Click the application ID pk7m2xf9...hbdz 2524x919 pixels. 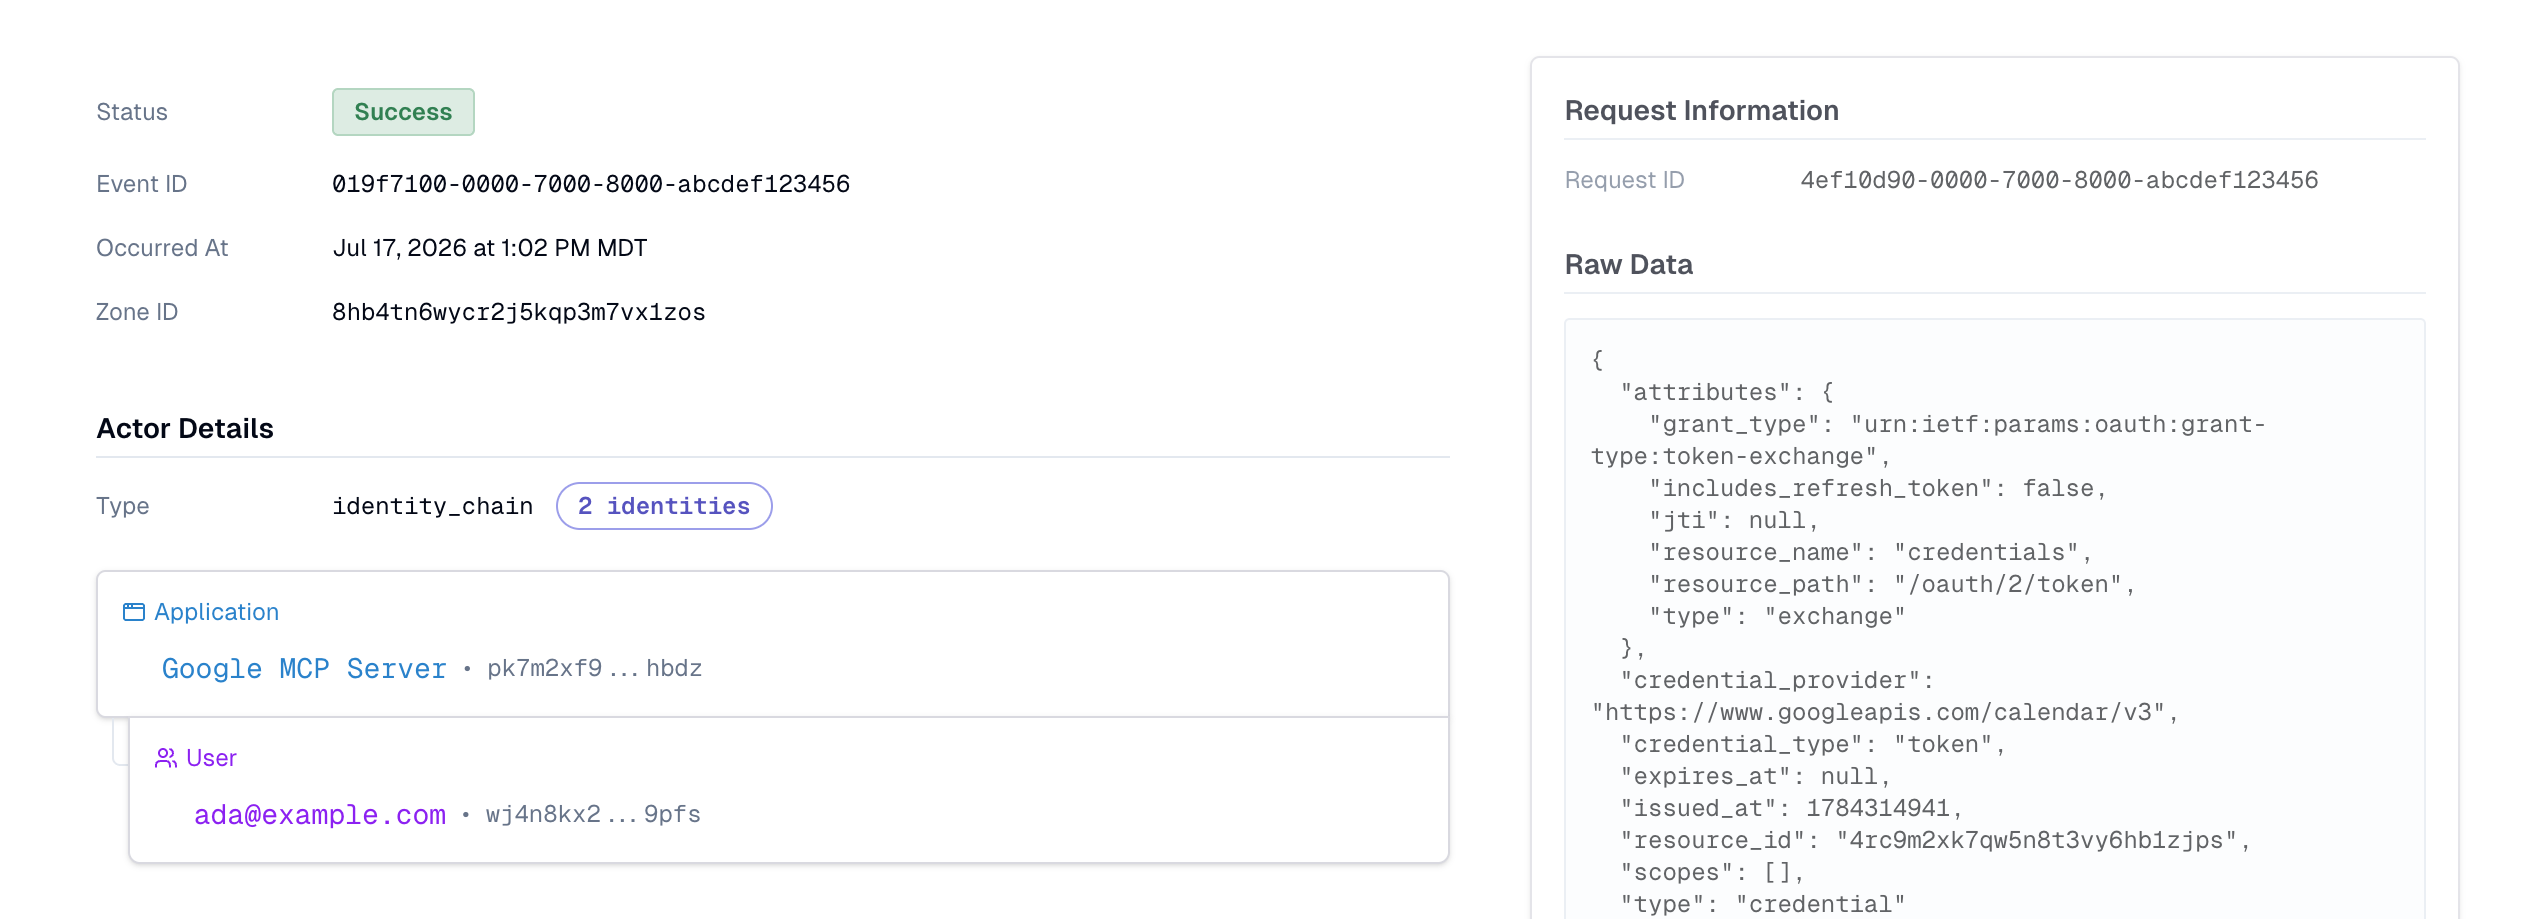[x=594, y=668]
